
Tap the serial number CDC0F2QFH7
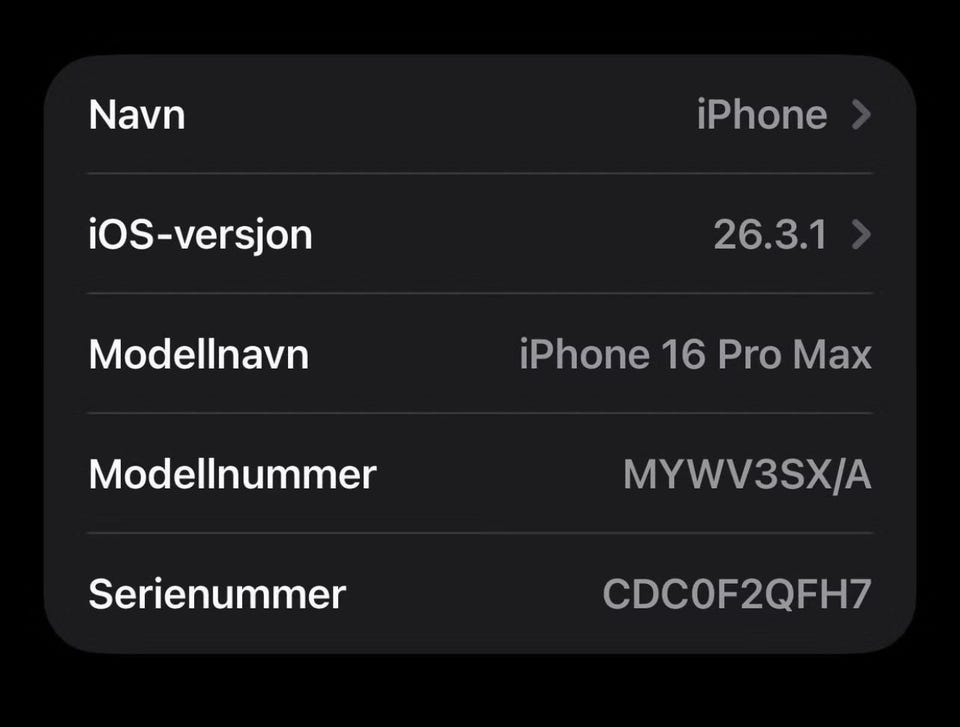(737, 594)
